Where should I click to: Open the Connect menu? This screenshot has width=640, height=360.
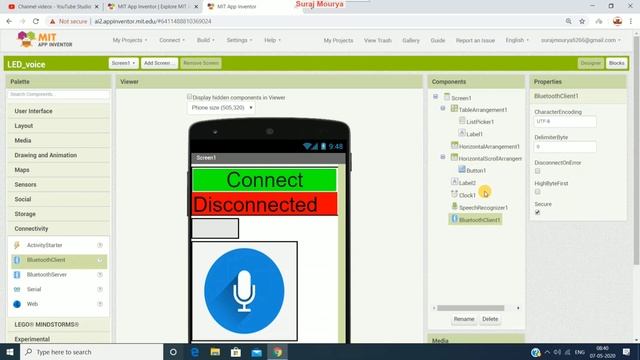[x=172, y=40]
